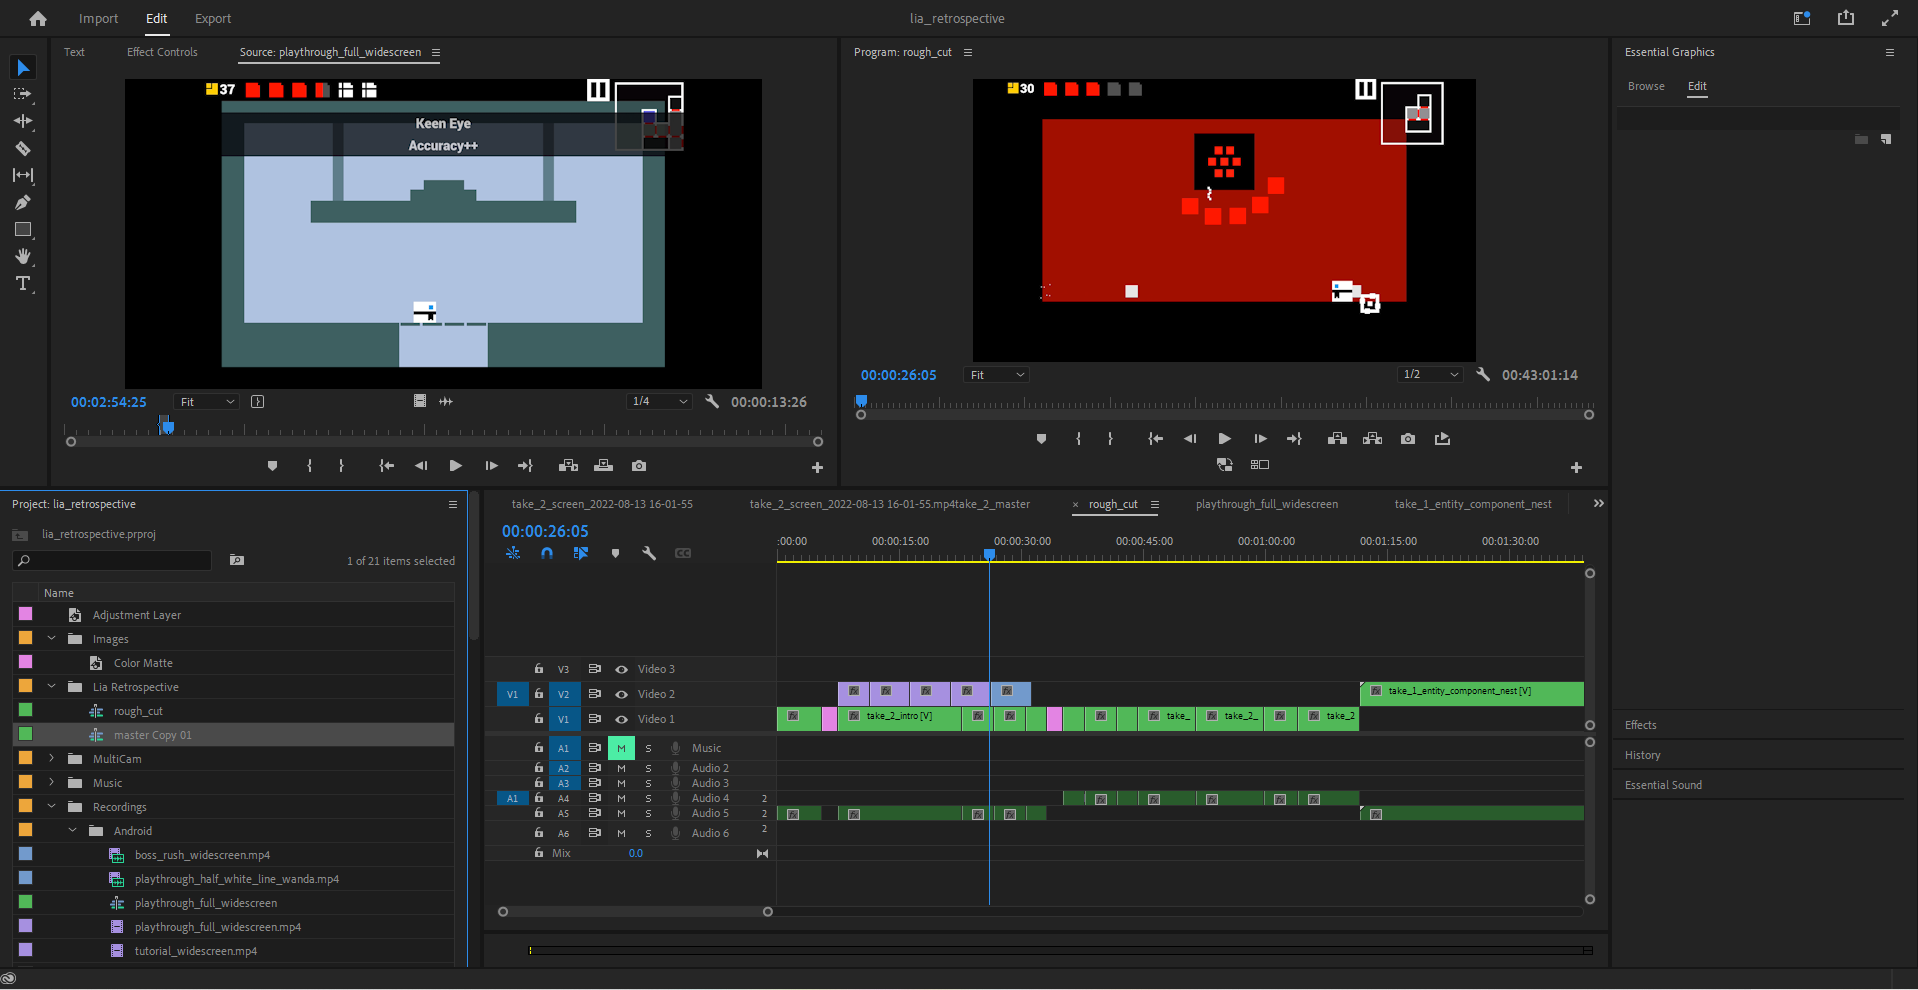The image size is (1918, 990).
Task: Open the Effect Controls tab
Action: point(162,52)
